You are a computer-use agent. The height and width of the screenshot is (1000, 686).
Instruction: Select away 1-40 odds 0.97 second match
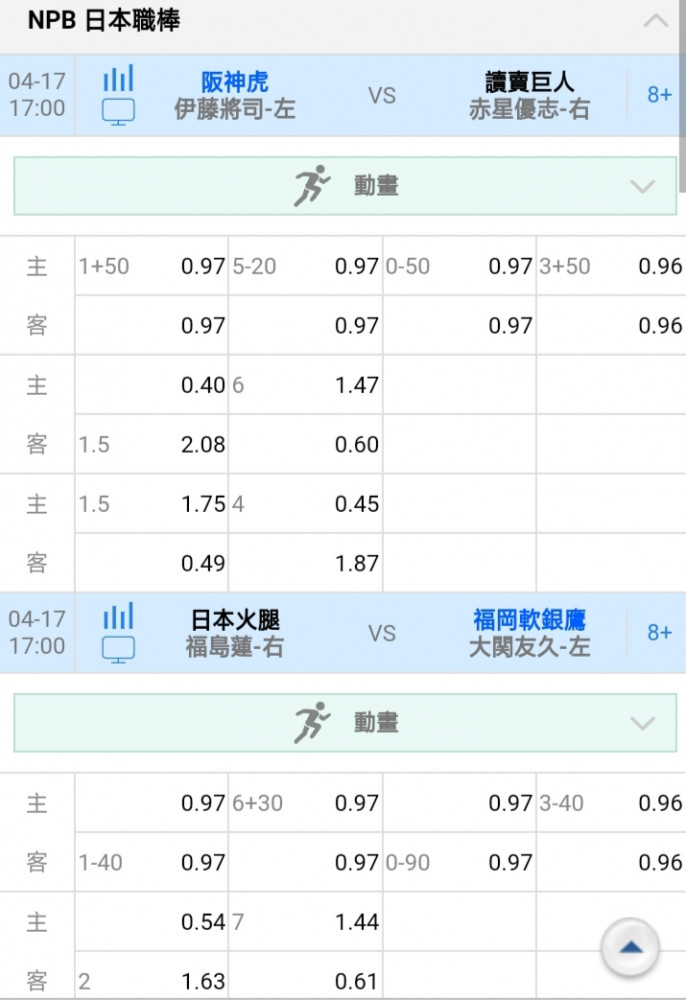(152, 862)
